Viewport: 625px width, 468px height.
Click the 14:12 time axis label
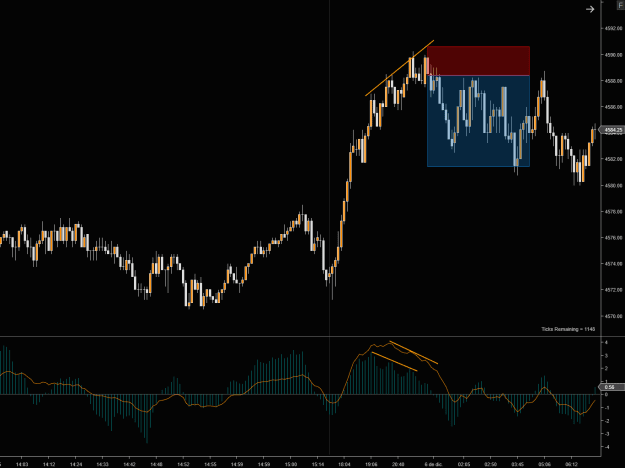click(49, 464)
